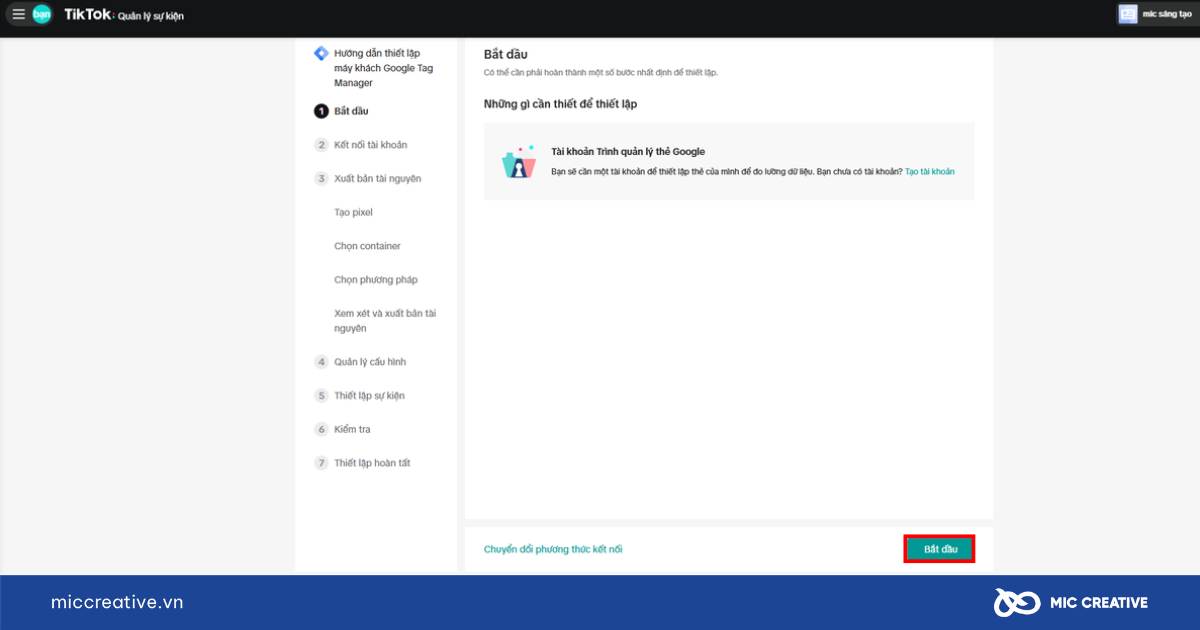Go to 'Thiết lập hoàn tất' step
The image size is (1200, 630).
coord(372,463)
